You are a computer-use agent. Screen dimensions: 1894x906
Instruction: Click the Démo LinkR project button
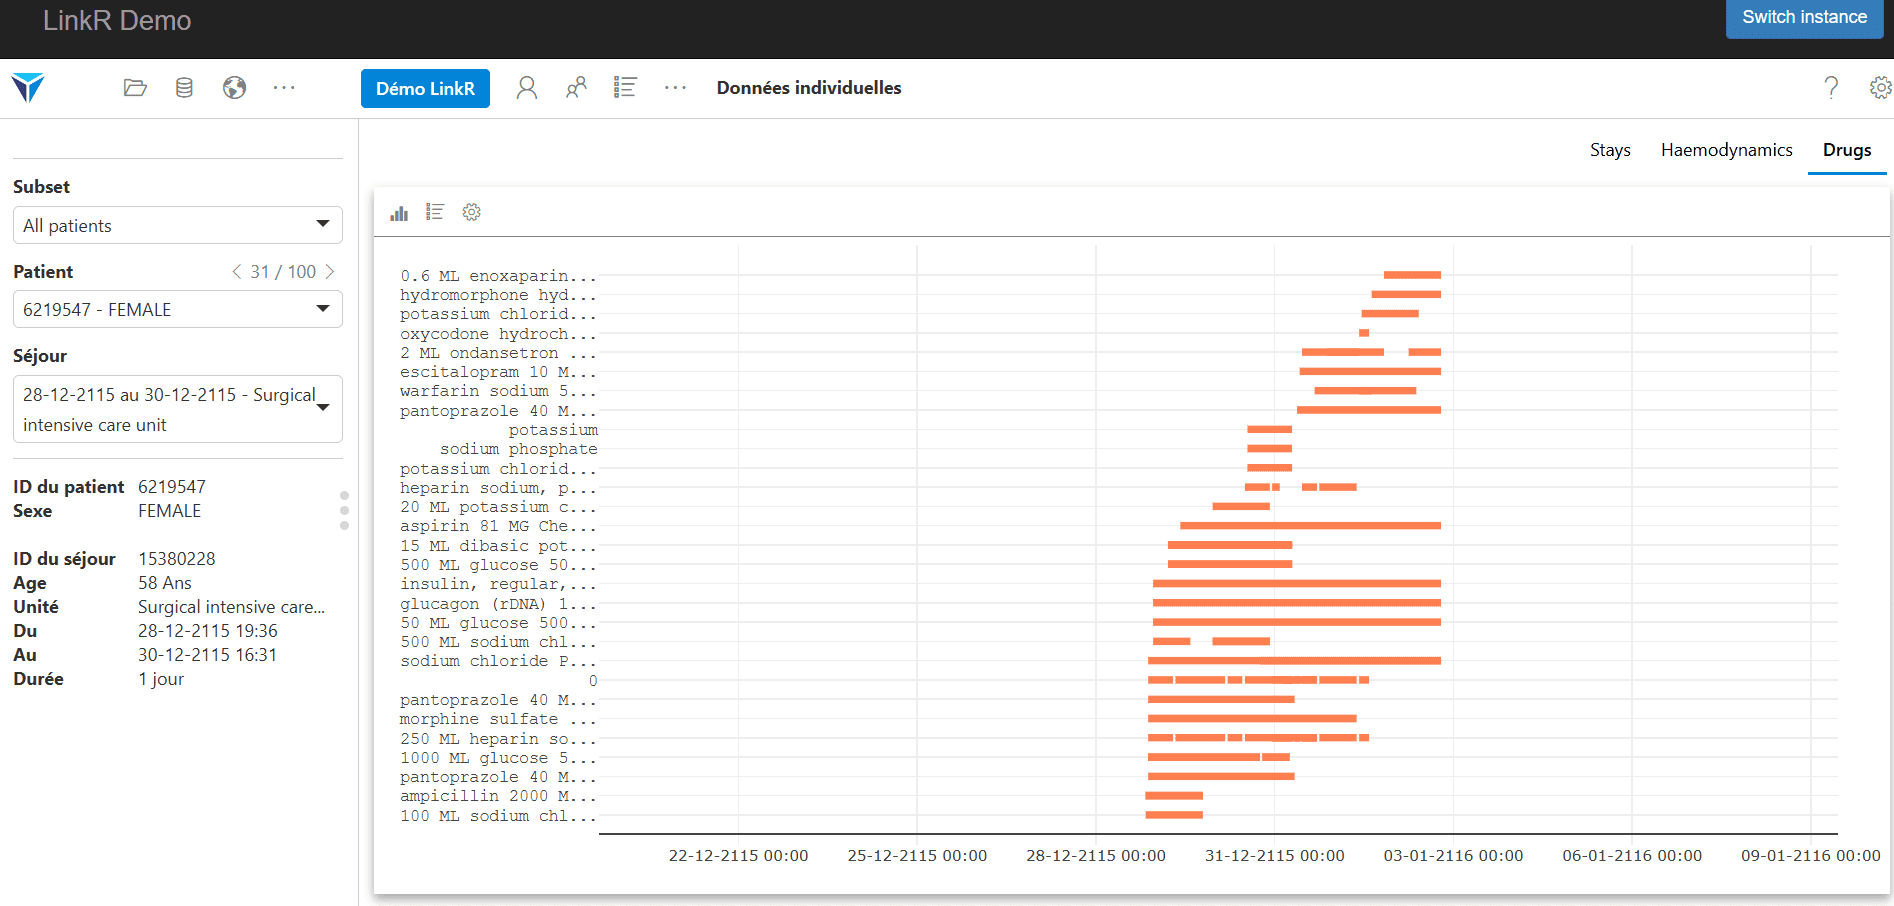(x=425, y=88)
